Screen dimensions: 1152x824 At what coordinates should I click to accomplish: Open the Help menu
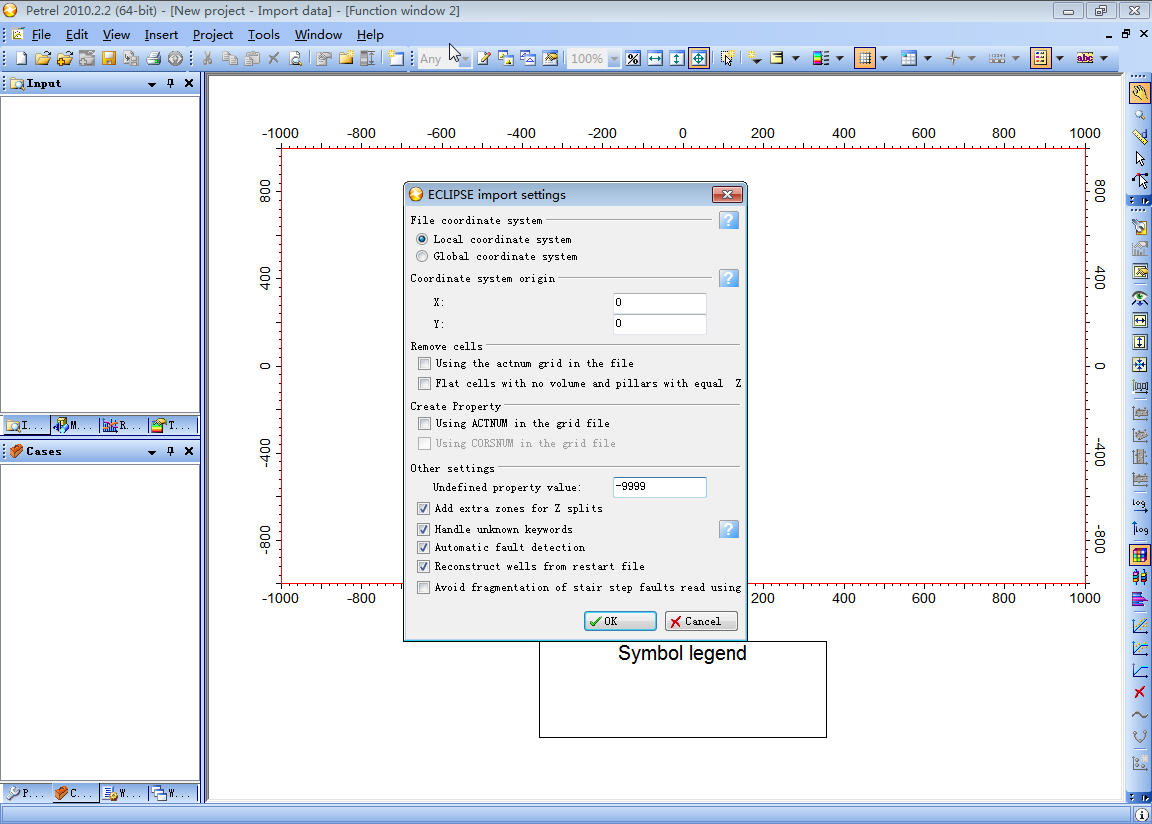370,35
